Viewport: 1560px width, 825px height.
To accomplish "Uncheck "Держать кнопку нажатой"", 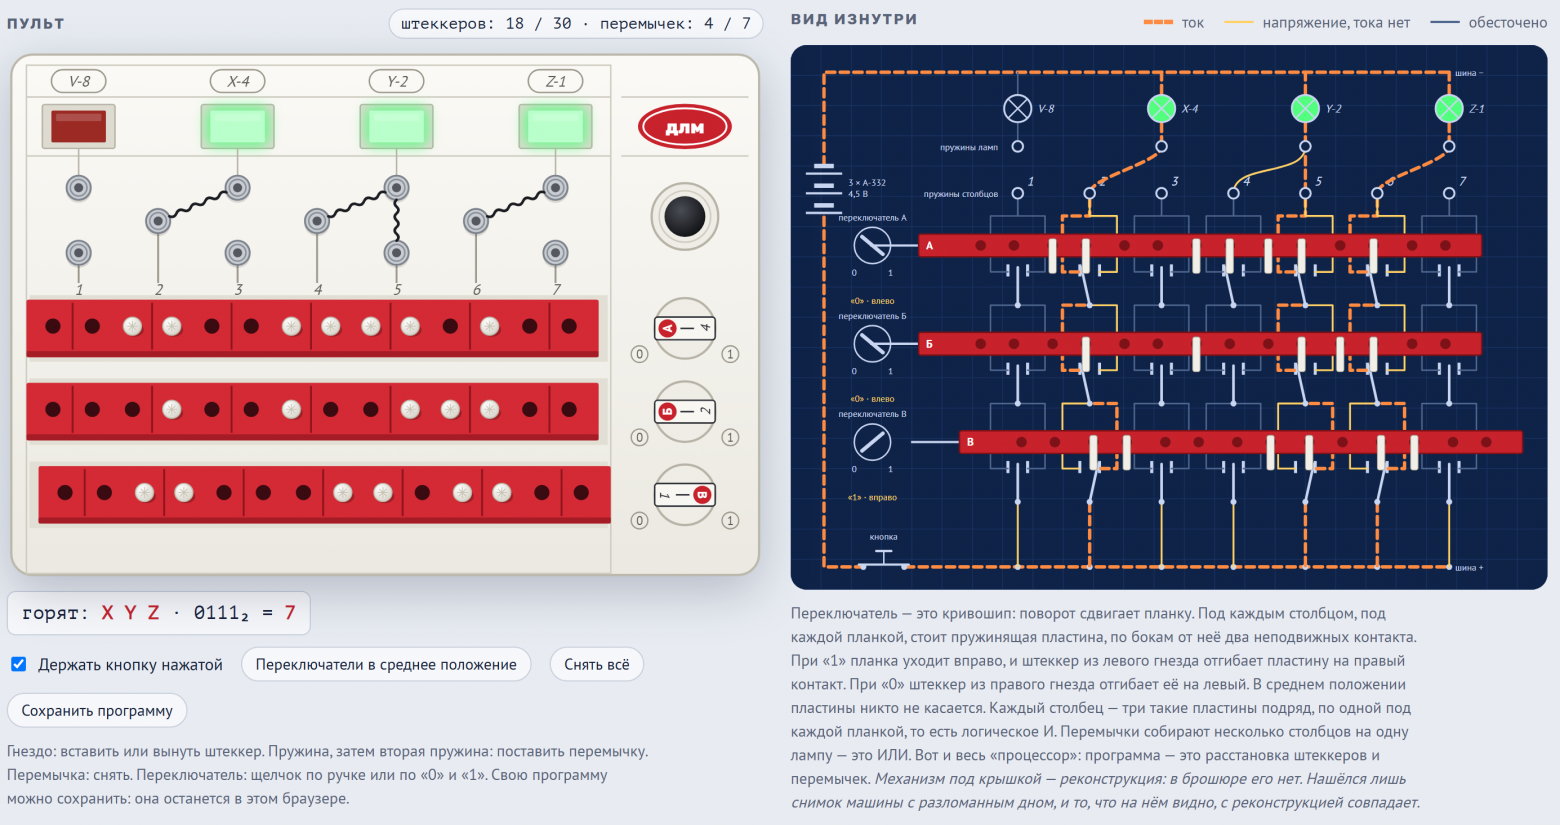I will (19, 664).
